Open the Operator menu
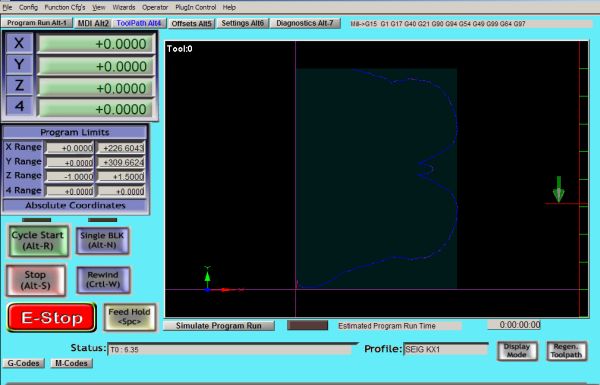This screenshot has height=385, width=600. pyautogui.click(x=155, y=7)
